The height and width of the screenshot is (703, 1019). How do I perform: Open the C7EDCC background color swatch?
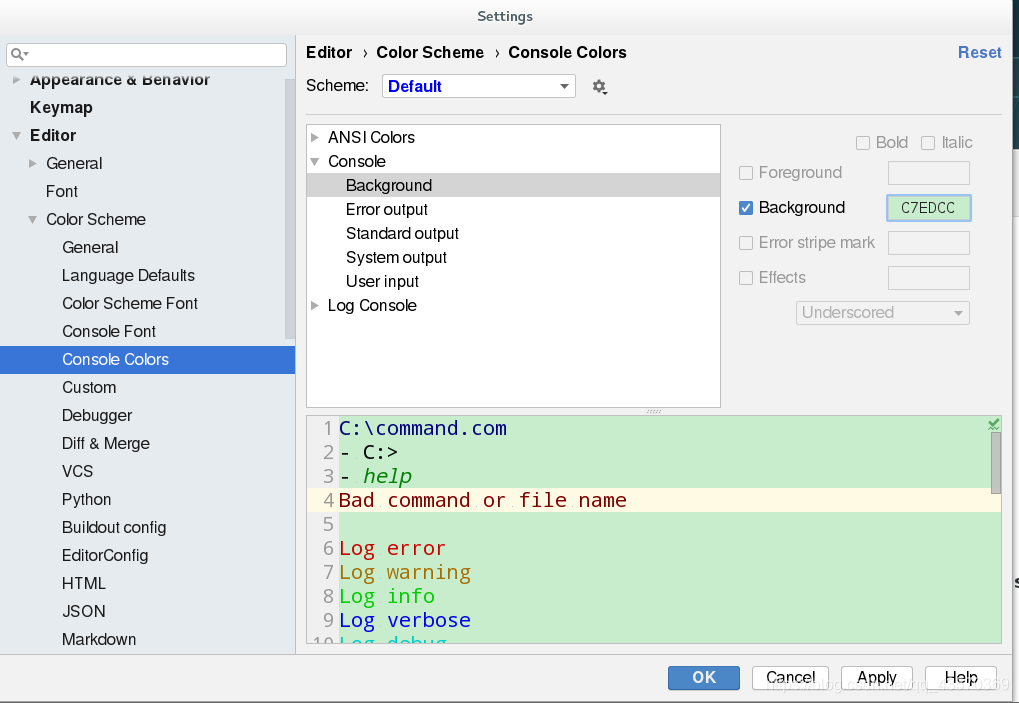coord(928,208)
